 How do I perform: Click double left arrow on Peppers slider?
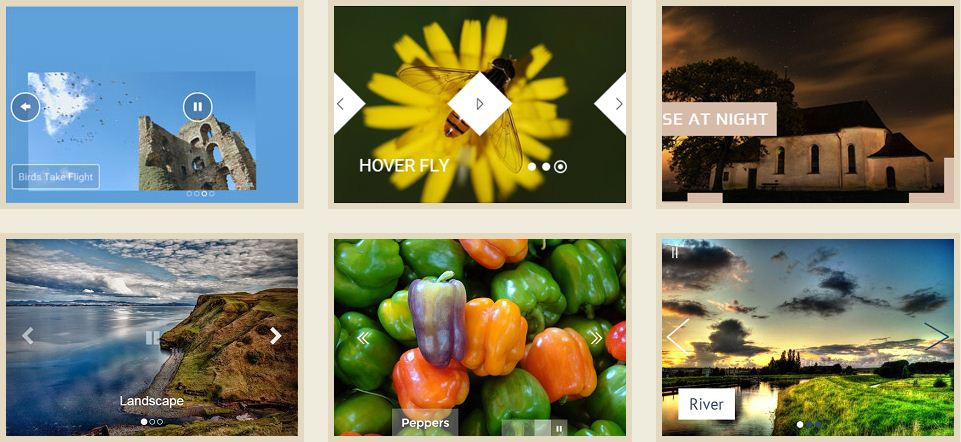point(363,338)
